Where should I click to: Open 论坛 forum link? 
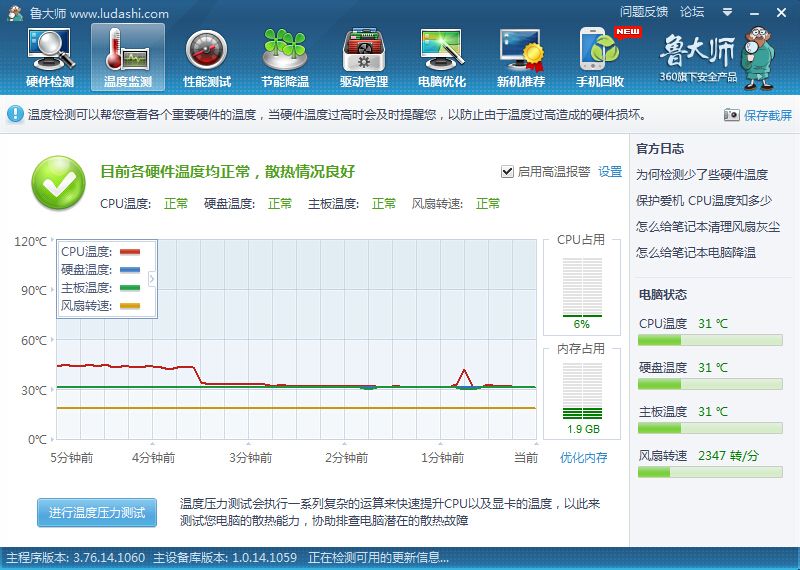tap(692, 12)
